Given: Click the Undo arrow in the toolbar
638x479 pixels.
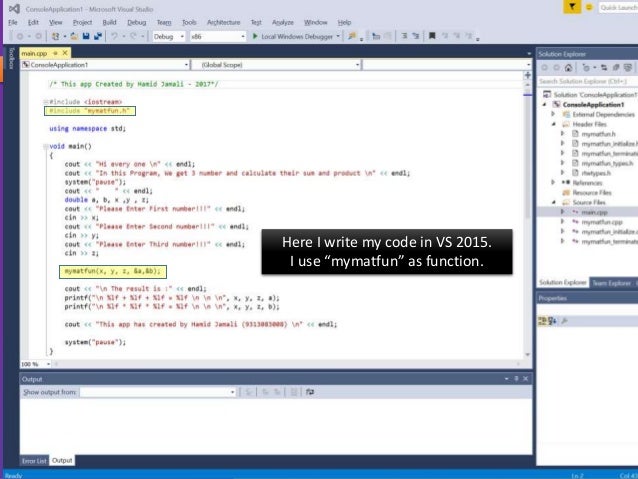Looking at the screenshot, I should click(x=114, y=36).
